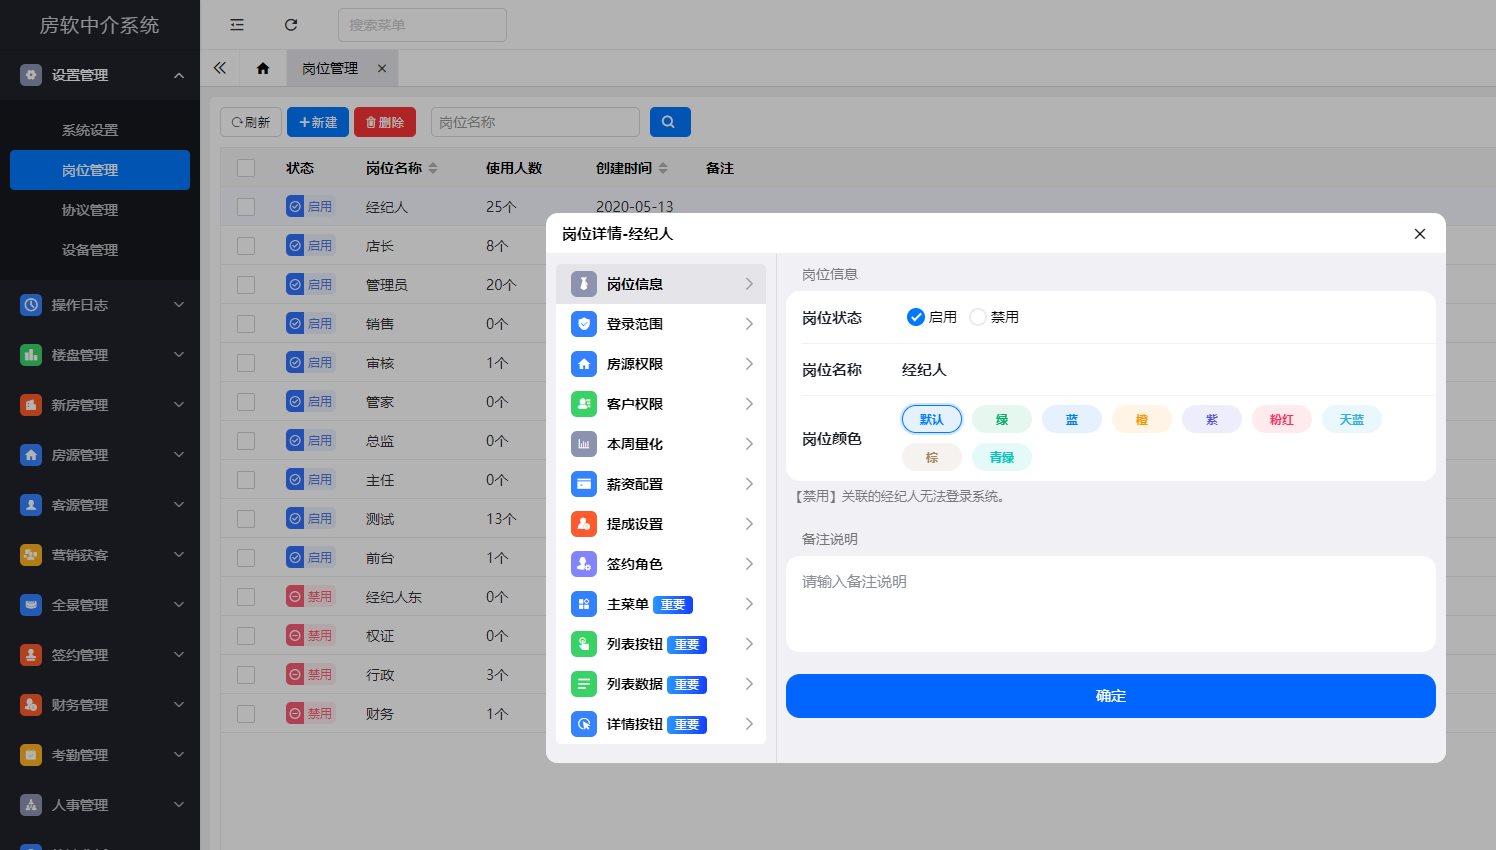Open 系统设置 in the sidebar
The height and width of the screenshot is (850, 1496).
90,130
